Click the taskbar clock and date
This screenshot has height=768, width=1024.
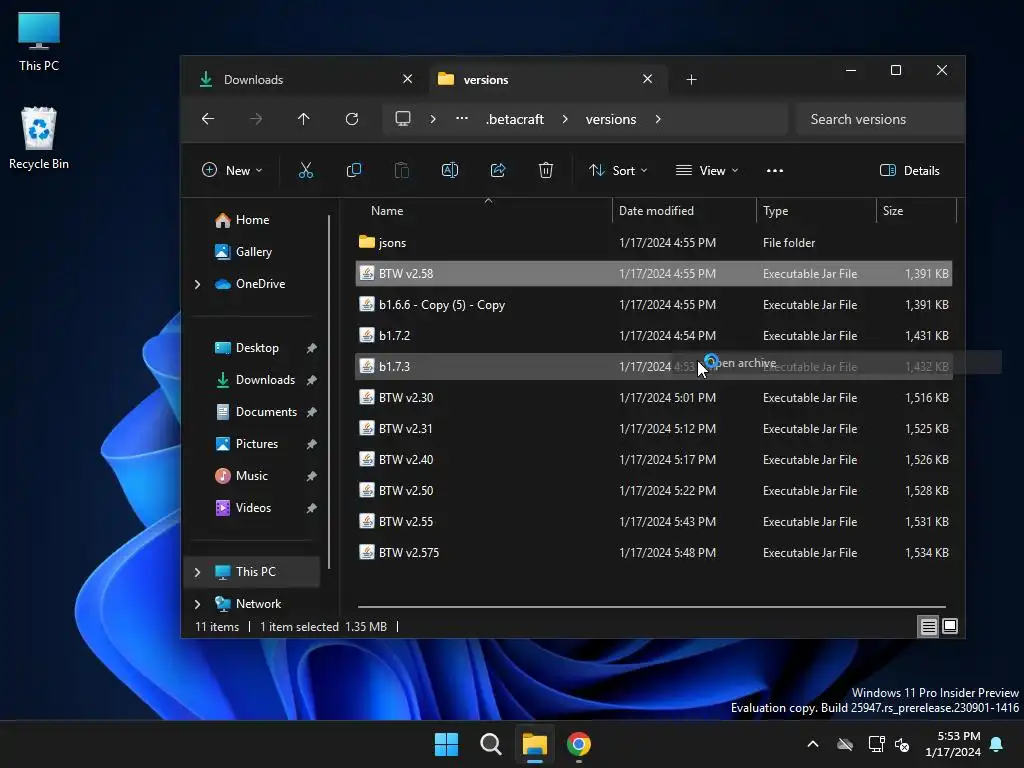[x=952, y=744]
